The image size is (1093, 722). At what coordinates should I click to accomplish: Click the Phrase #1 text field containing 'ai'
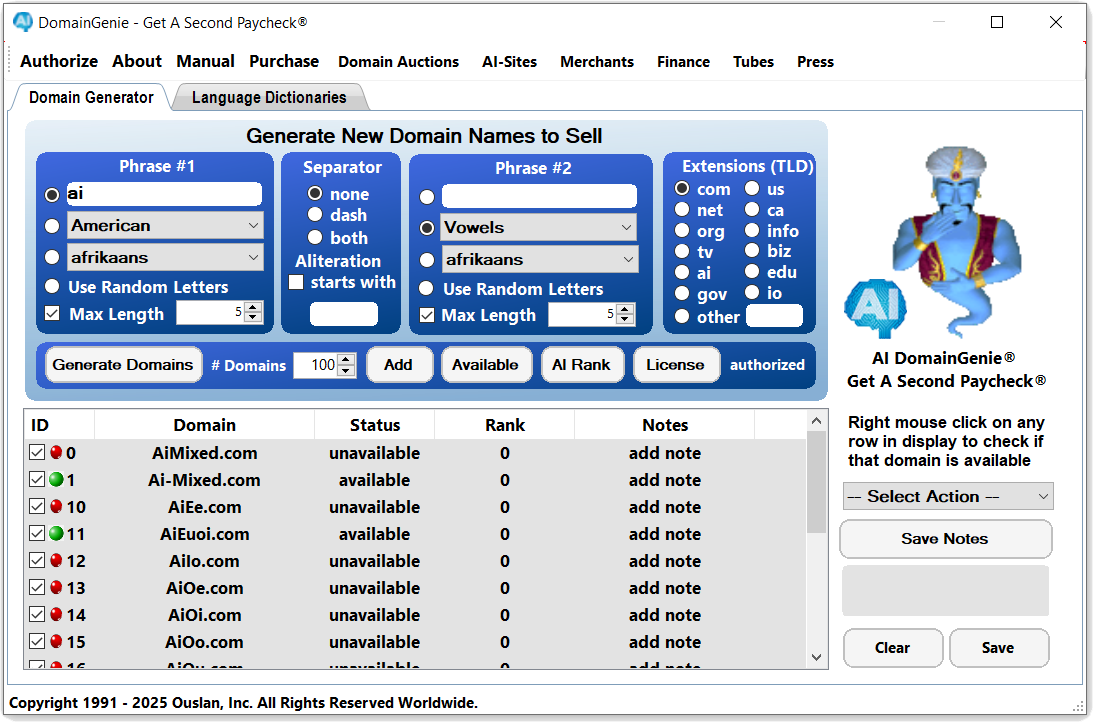point(165,194)
